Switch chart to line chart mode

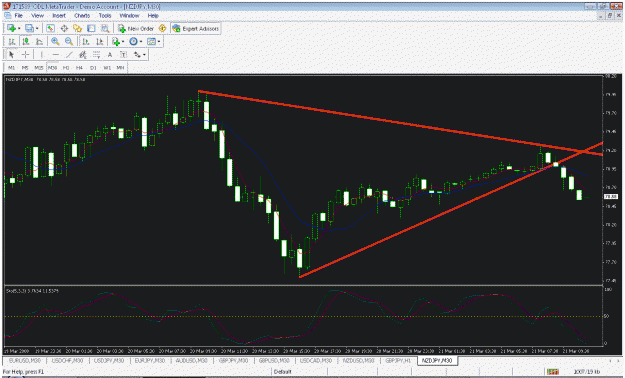click(x=39, y=41)
